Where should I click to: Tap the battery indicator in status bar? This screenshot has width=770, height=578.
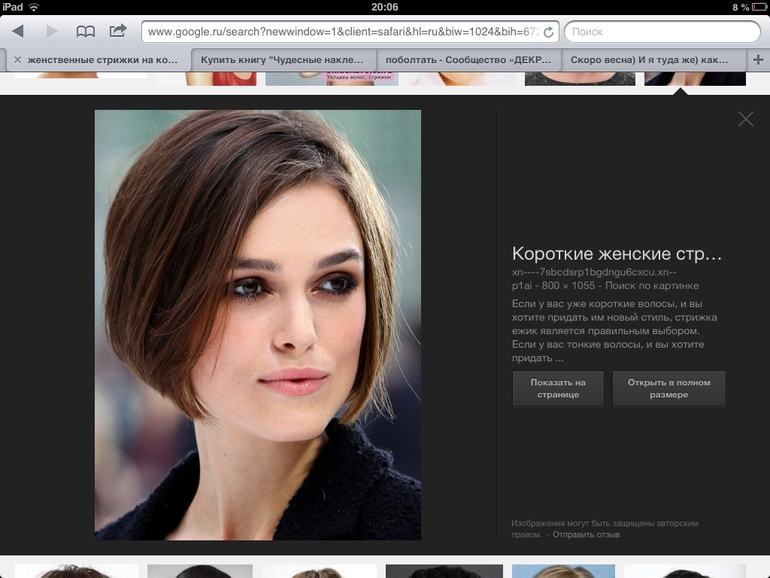(753, 7)
